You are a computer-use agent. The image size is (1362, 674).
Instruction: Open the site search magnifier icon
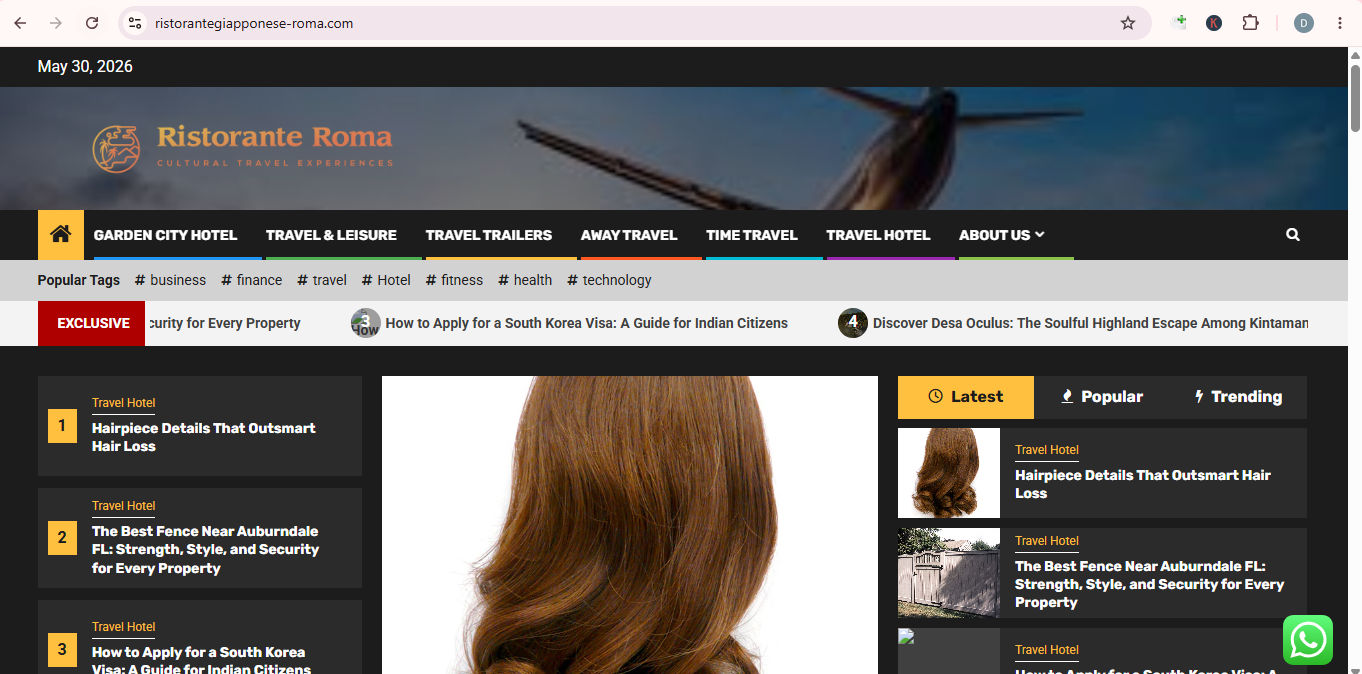tap(1293, 235)
